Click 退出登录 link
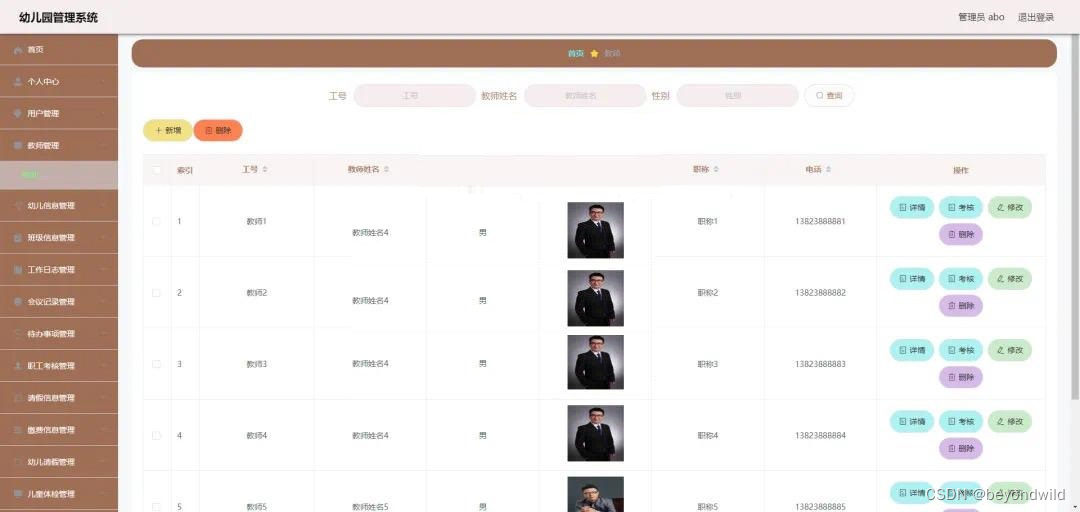1080x512 pixels. click(x=1036, y=17)
